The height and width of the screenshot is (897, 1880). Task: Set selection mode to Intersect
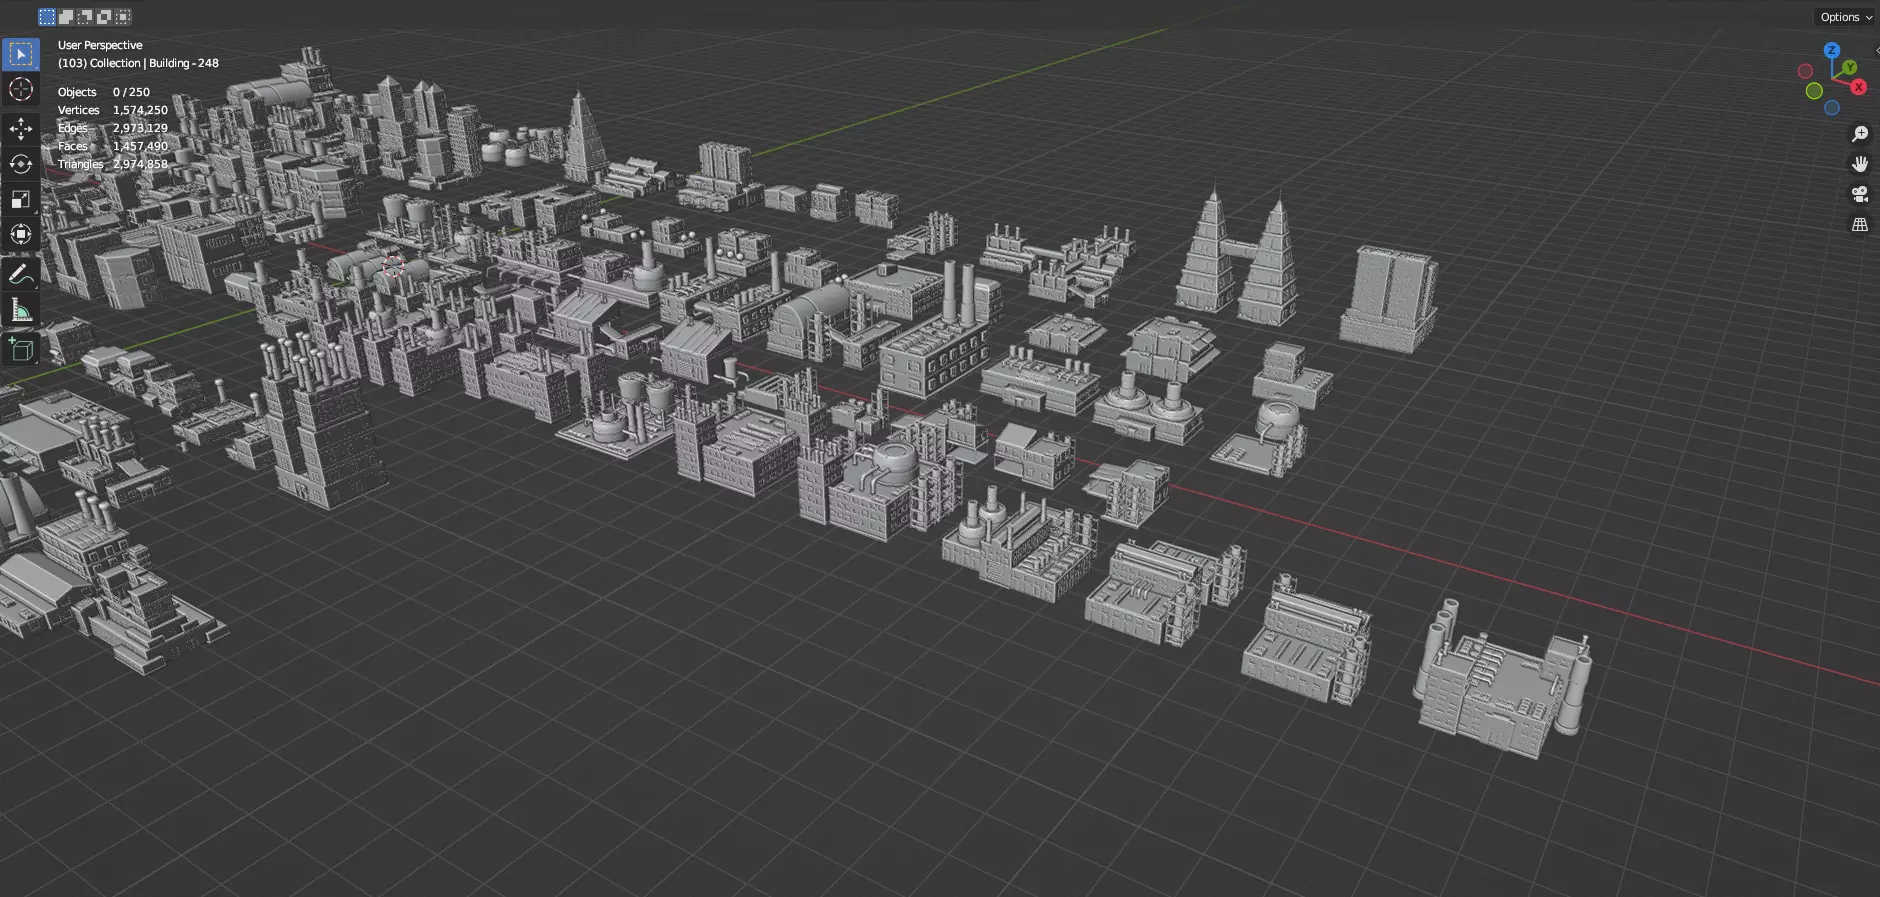click(123, 17)
